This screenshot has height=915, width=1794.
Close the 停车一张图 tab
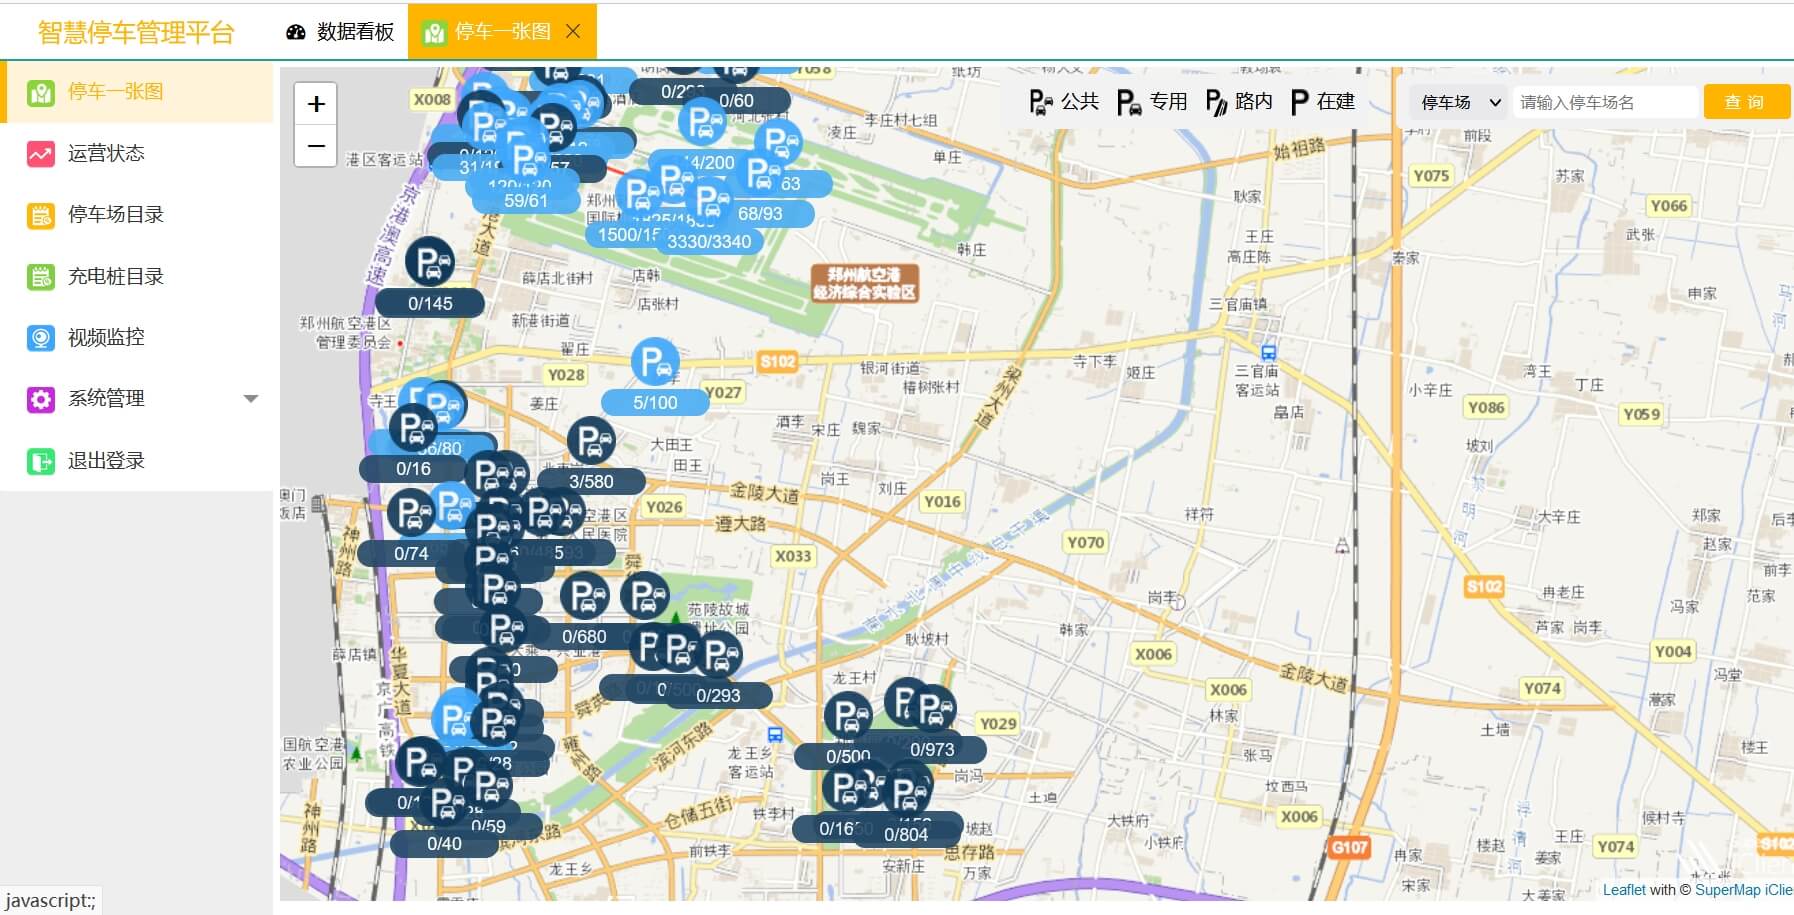(x=573, y=31)
